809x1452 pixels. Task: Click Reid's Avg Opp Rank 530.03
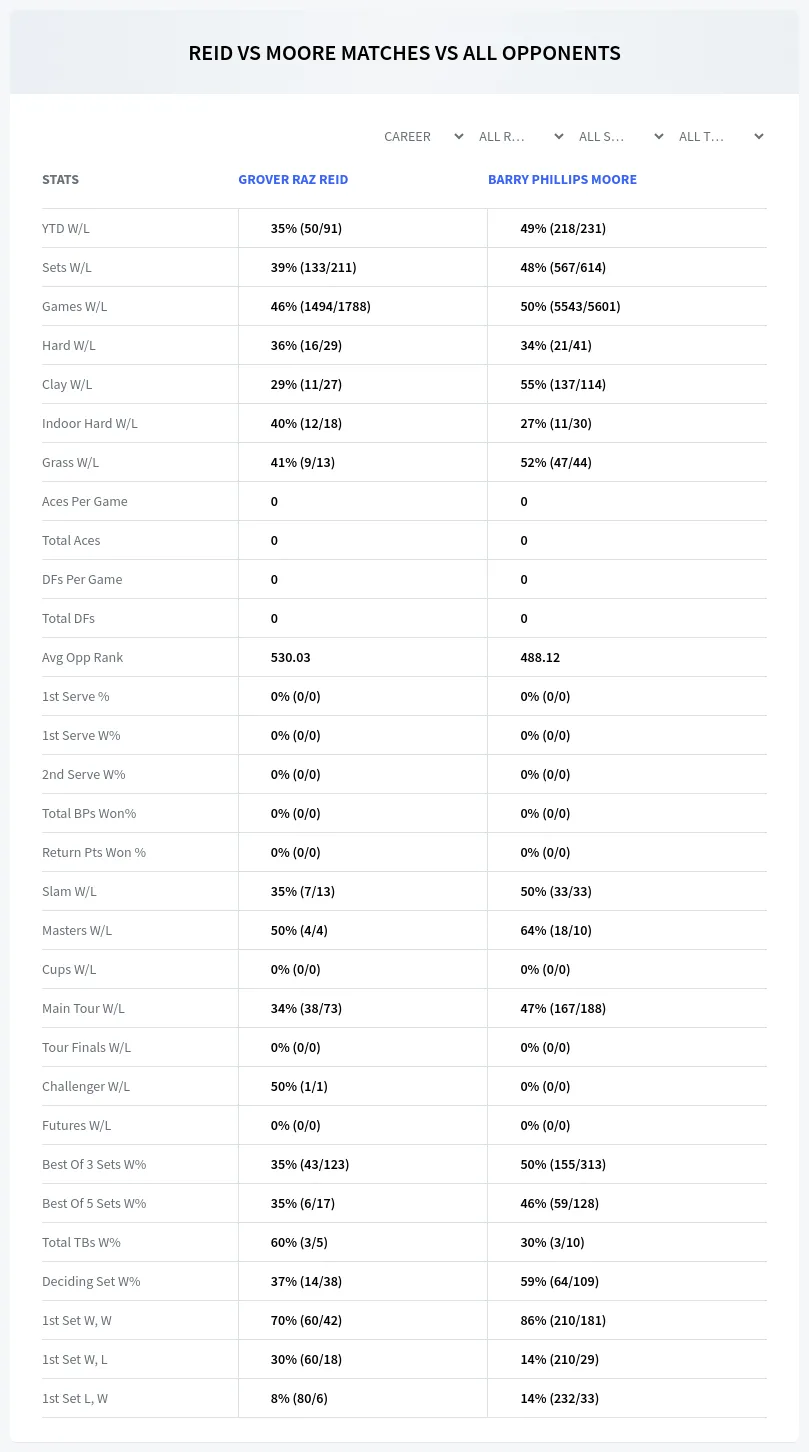[x=290, y=657]
